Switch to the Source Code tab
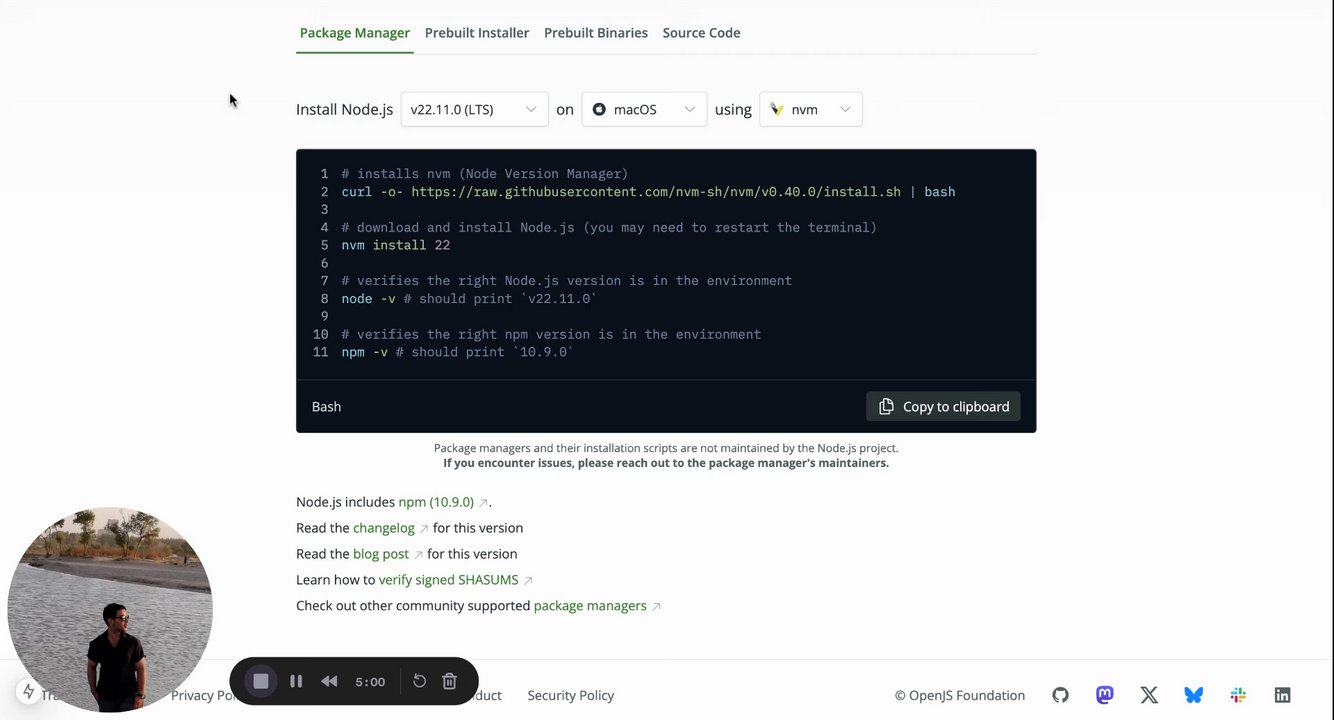Screen dimensions: 1334x720 click(701, 33)
